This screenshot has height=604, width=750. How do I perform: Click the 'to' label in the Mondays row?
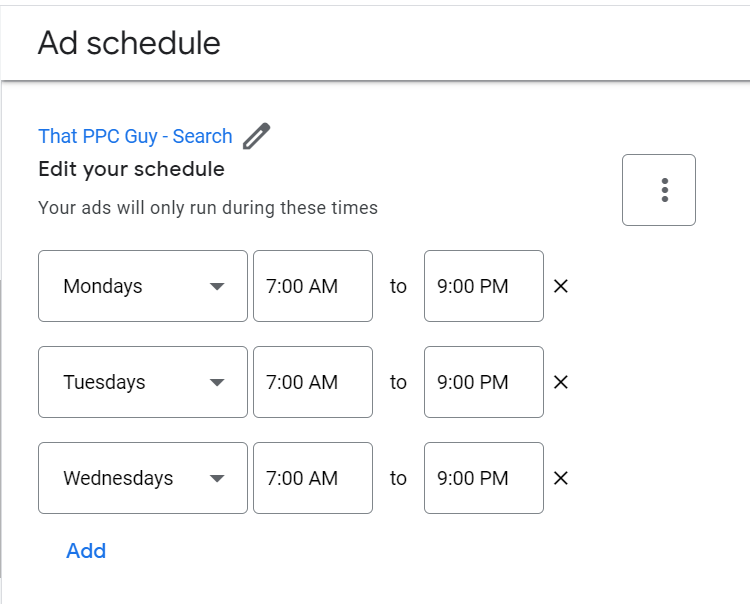398,286
